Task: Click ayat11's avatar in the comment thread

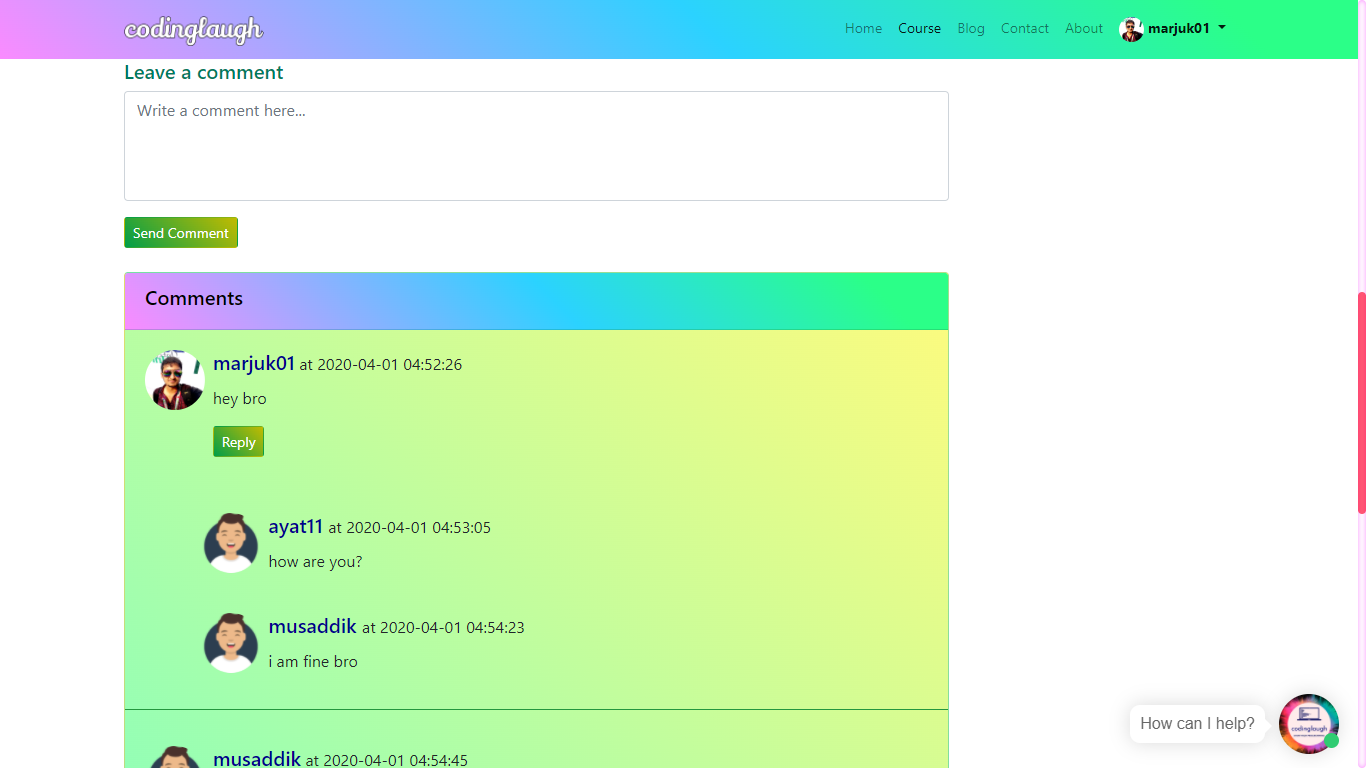Action: [x=231, y=543]
